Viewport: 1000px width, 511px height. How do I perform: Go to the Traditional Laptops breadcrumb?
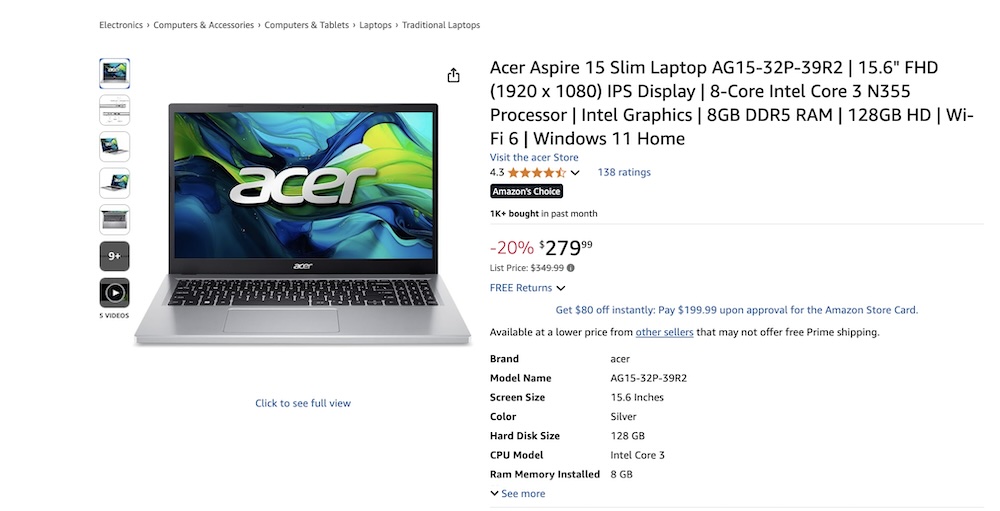(x=441, y=25)
